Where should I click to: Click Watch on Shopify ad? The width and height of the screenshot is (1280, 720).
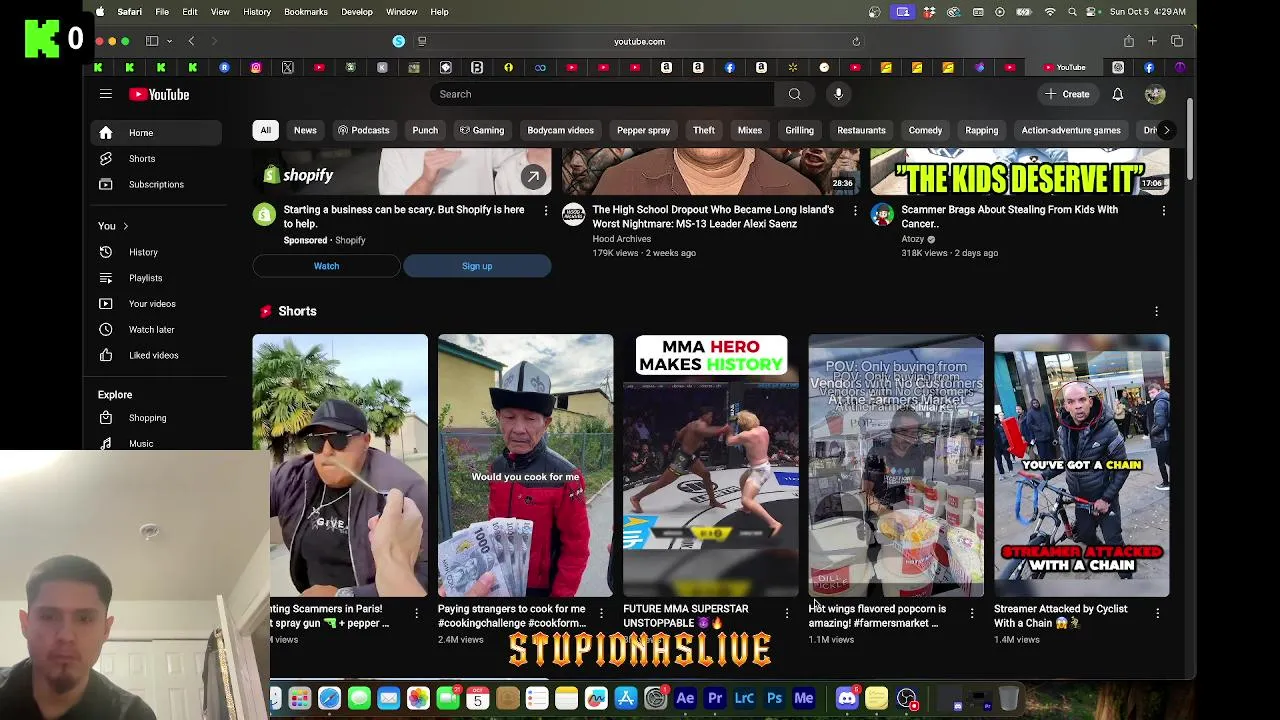coord(326,266)
